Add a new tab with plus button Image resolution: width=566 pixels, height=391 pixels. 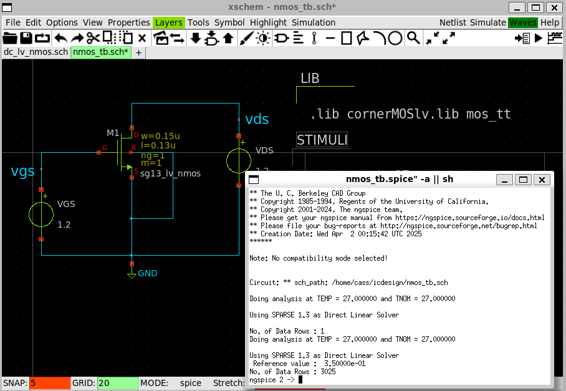tap(139, 52)
